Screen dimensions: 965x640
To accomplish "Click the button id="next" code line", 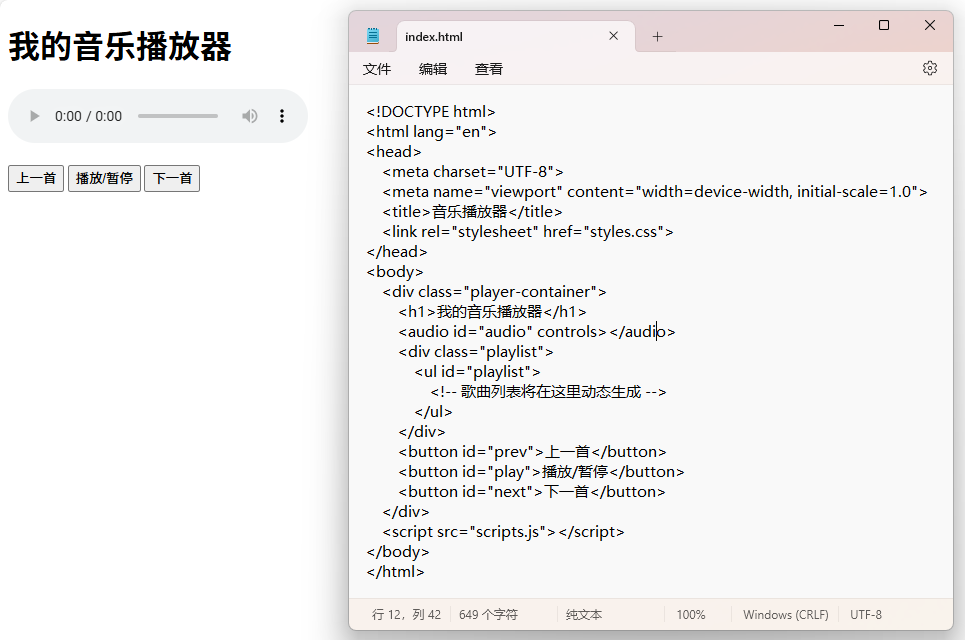I will 532,492.
